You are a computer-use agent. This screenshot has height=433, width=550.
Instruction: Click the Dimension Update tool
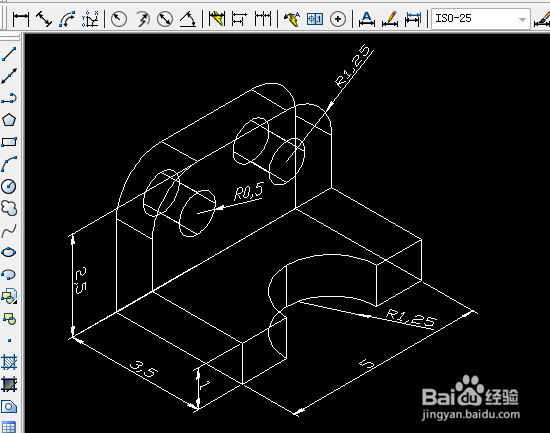pyautogui.click(x=413, y=19)
